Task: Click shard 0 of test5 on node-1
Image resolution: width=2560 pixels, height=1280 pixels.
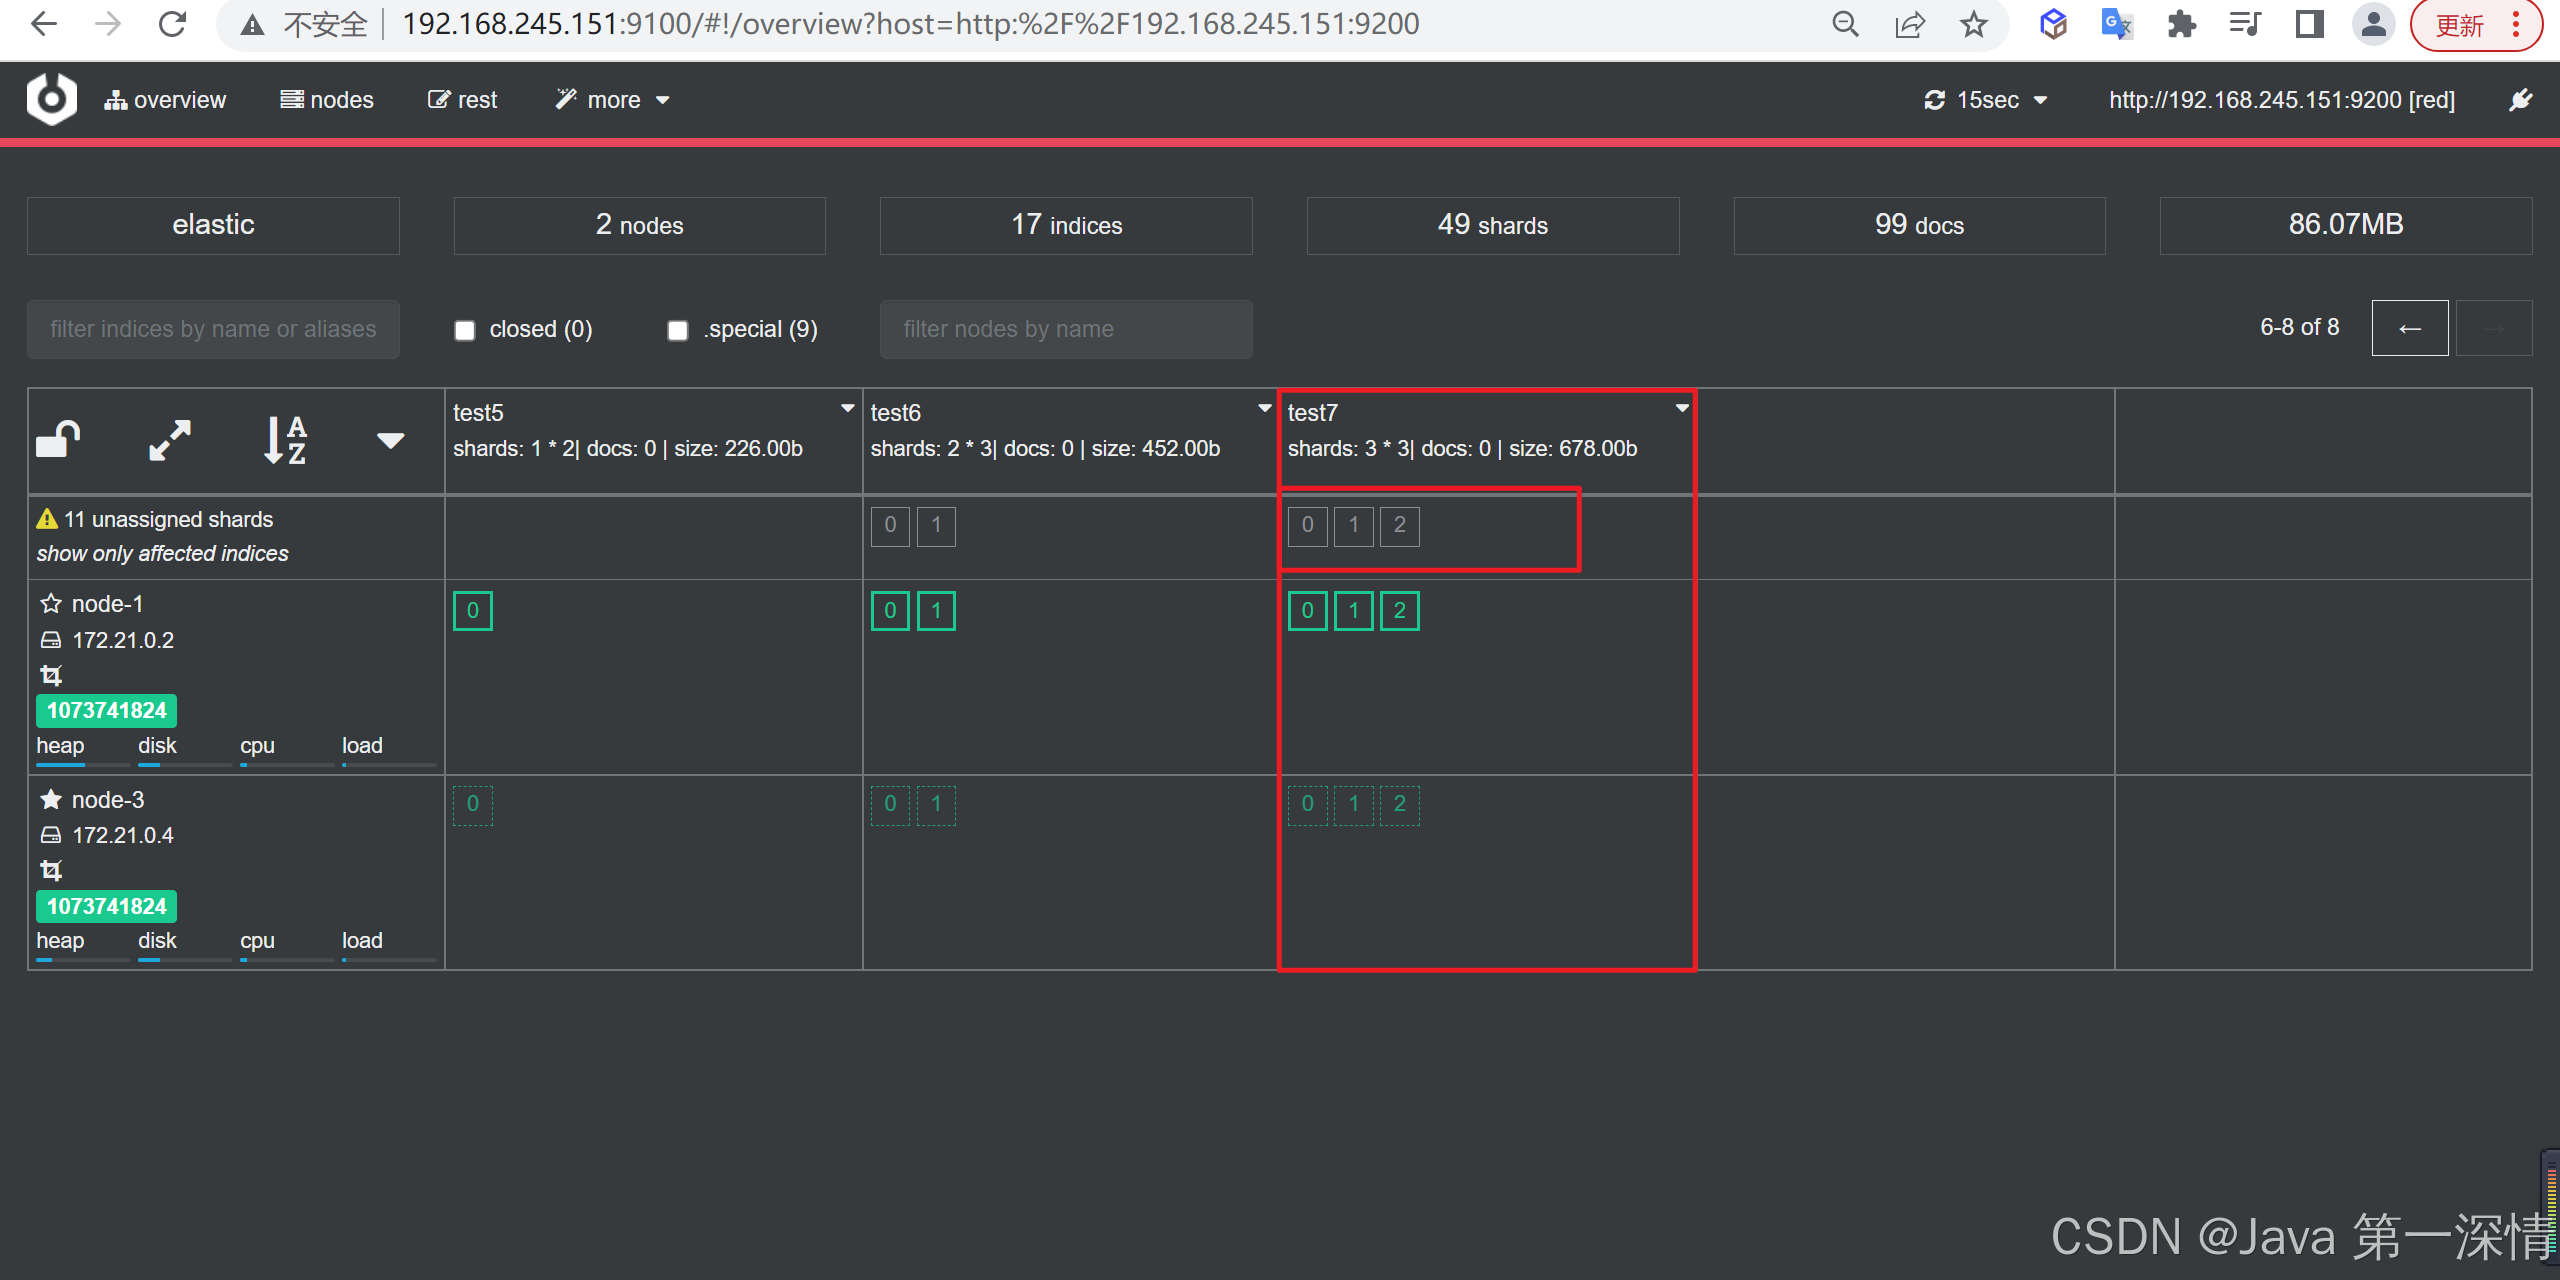Action: point(473,611)
